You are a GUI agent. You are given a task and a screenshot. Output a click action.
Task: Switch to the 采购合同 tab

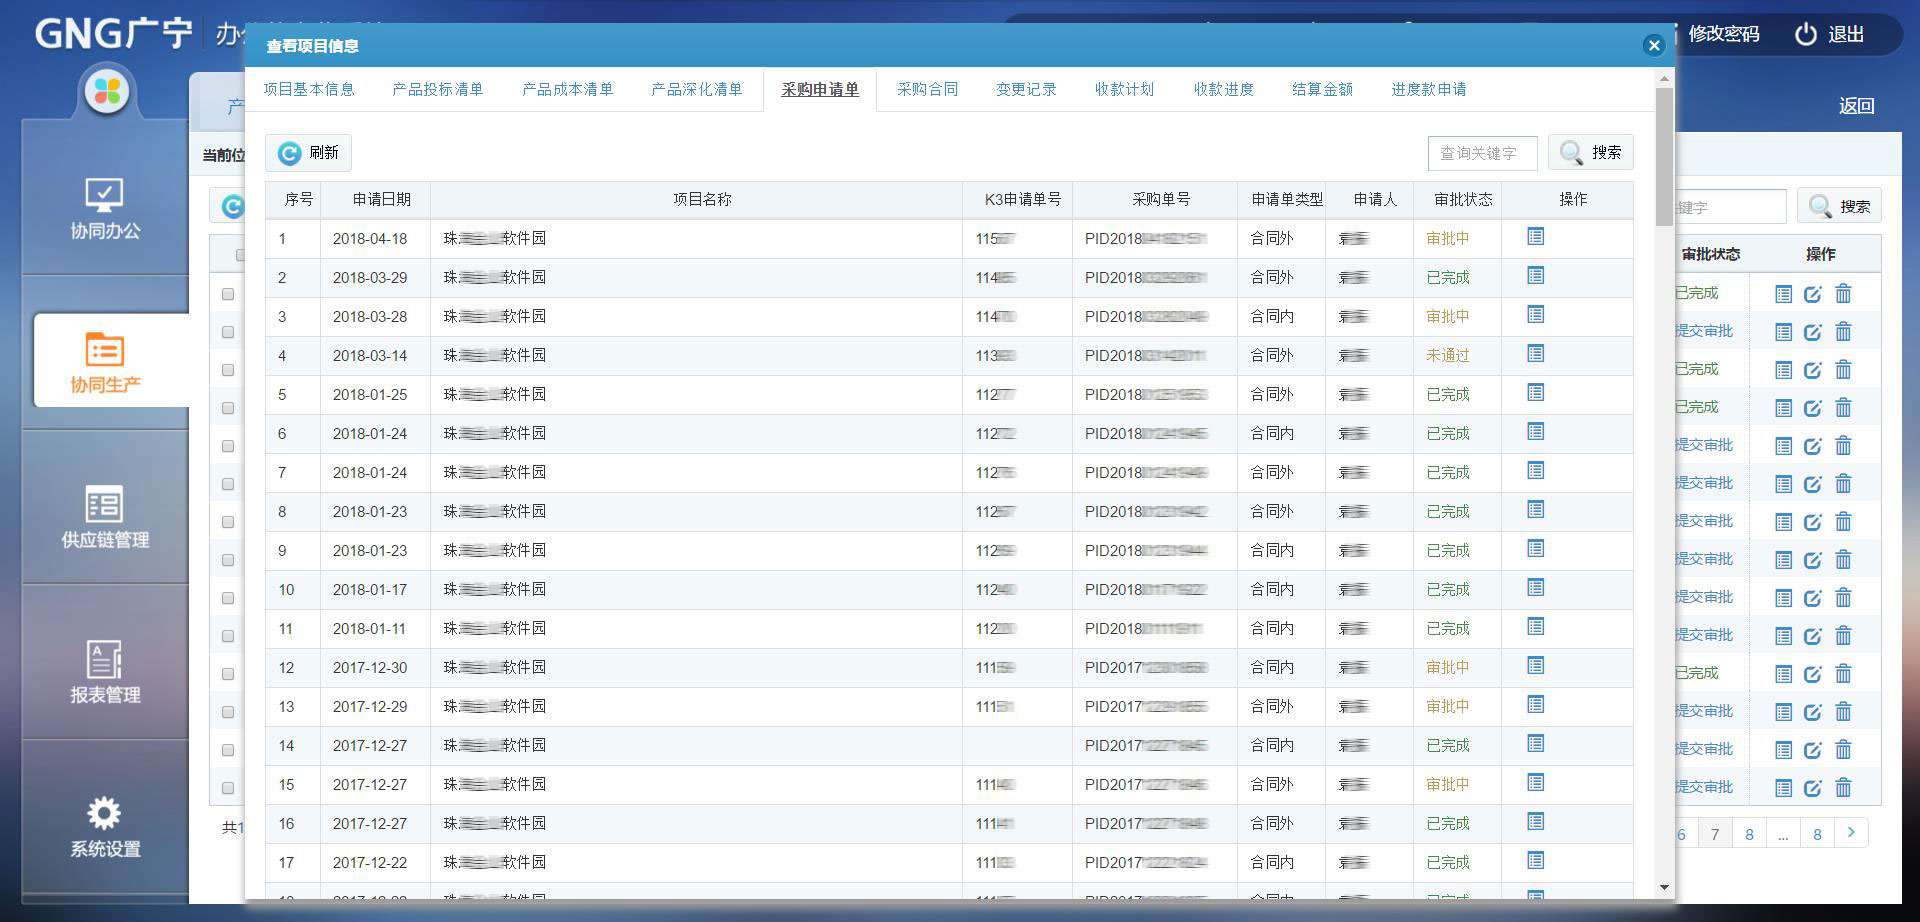[x=927, y=90]
